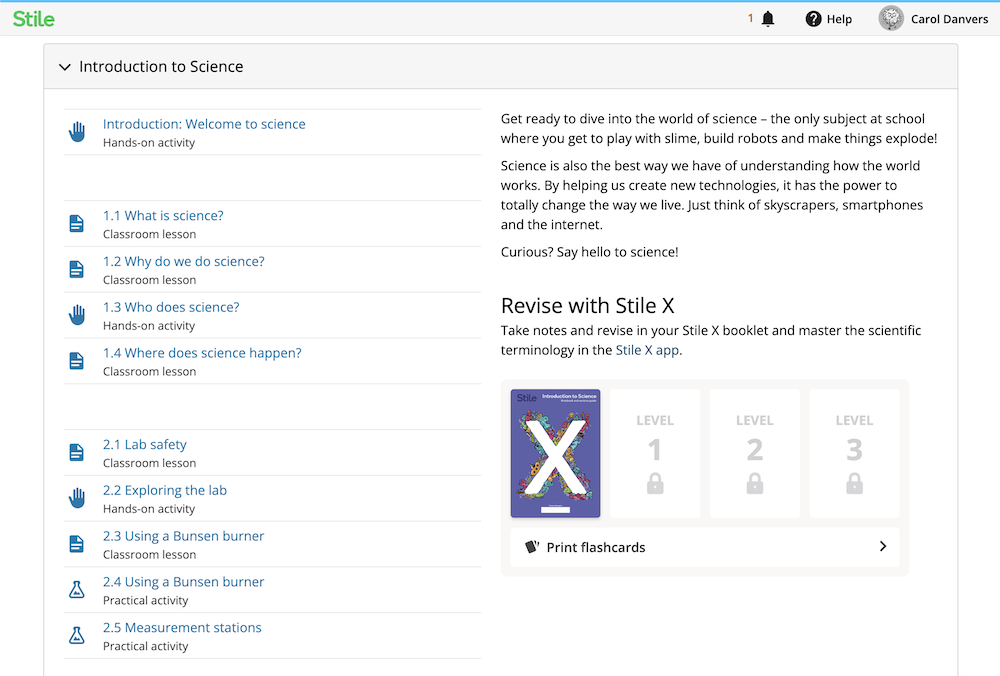1000x676 pixels.
Task: Click hand icon beside 2.2 Exploring the lab
Action: [x=77, y=498]
